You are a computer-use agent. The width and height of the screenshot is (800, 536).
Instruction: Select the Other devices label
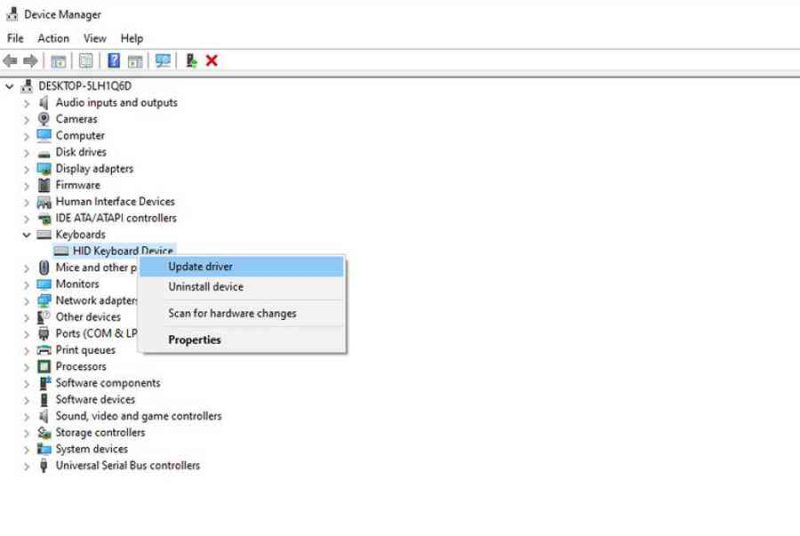[x=88, y=317]
